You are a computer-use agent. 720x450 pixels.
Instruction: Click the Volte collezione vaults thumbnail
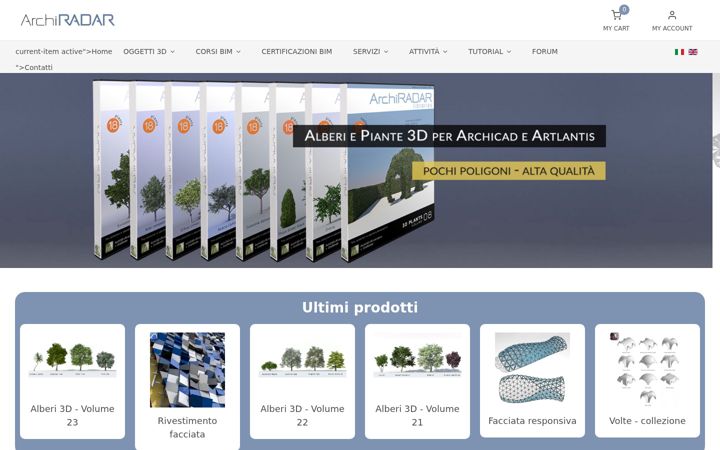coord(647,370)
